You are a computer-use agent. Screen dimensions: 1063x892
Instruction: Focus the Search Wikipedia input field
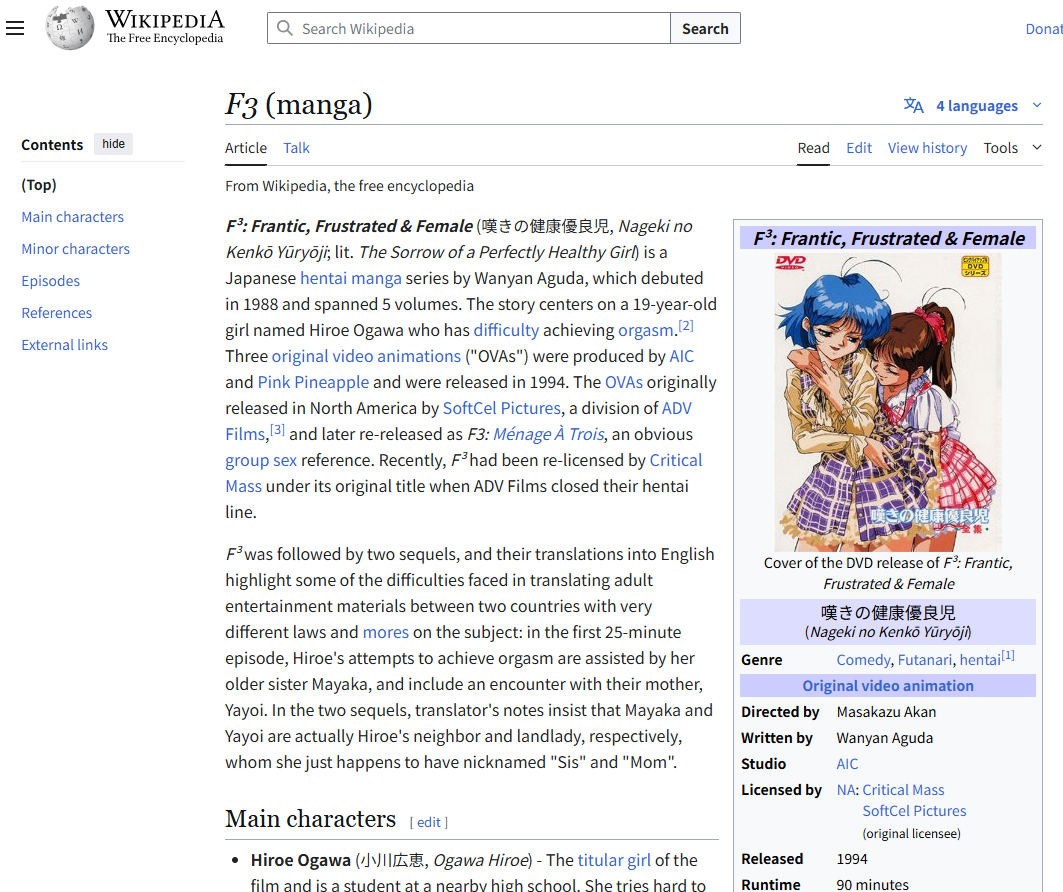pos(469,28)
